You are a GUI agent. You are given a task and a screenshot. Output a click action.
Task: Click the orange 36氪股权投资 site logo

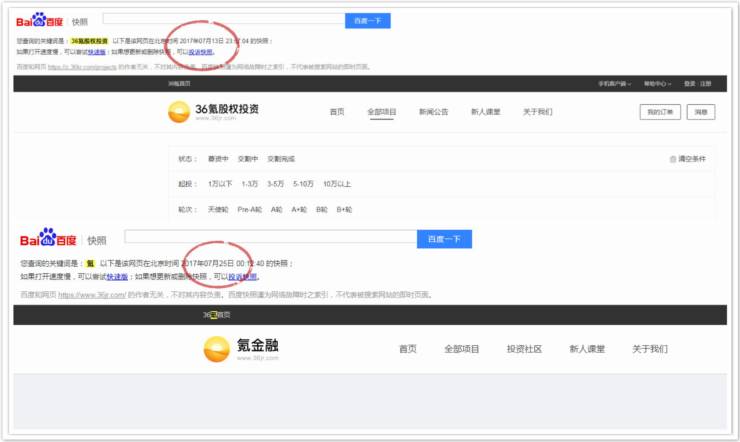point(179,112)
